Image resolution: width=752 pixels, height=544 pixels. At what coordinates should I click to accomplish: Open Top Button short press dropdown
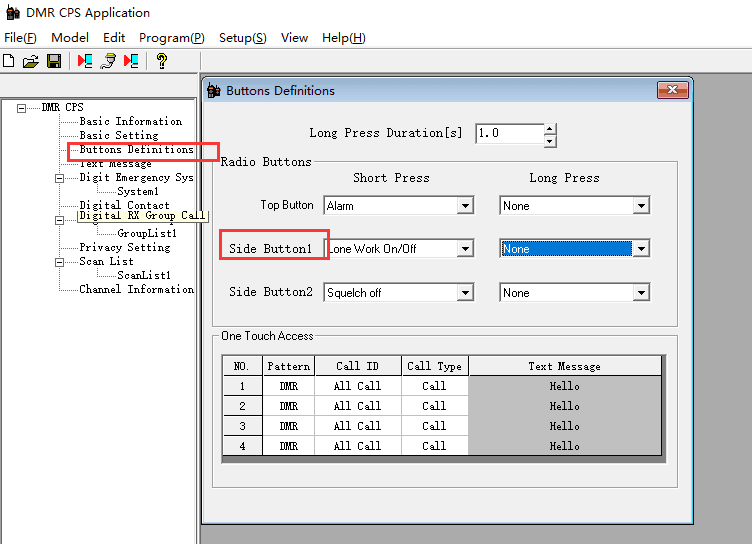point(465,206)
